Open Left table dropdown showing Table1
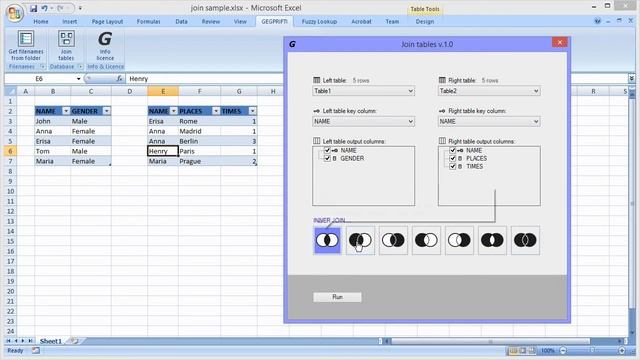640x360 pixels. [x=363, y=91]
